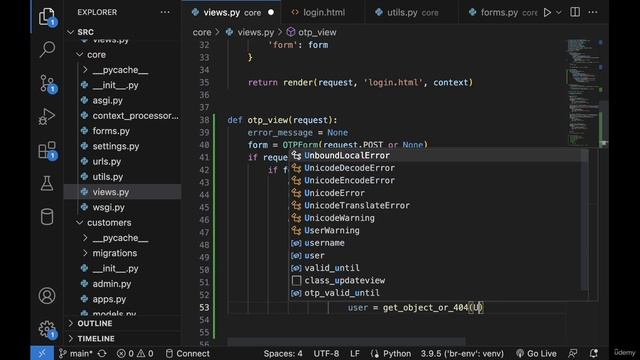Image resolution: width=640 pixels, height=360 pixels.
Task: Open the run button dropdown arrow
Action: tap(559, 12)
